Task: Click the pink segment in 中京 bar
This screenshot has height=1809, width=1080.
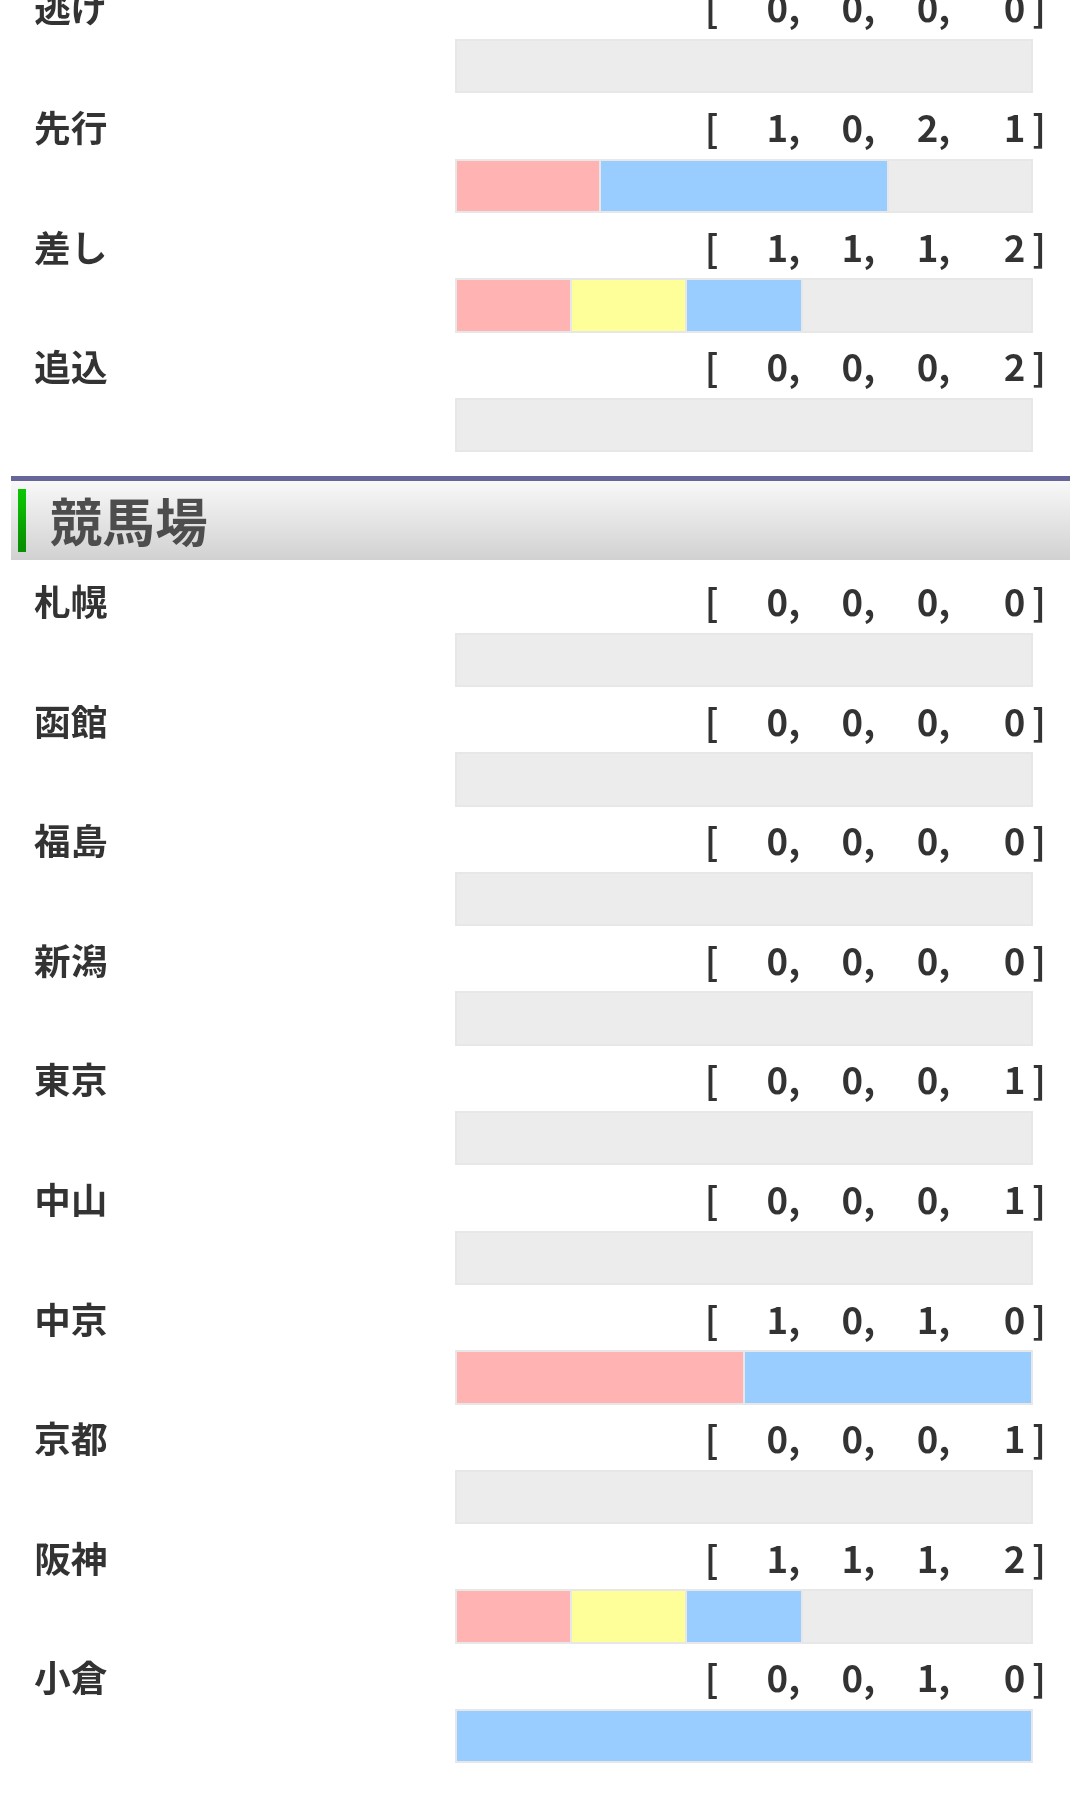Action: 600,1378
